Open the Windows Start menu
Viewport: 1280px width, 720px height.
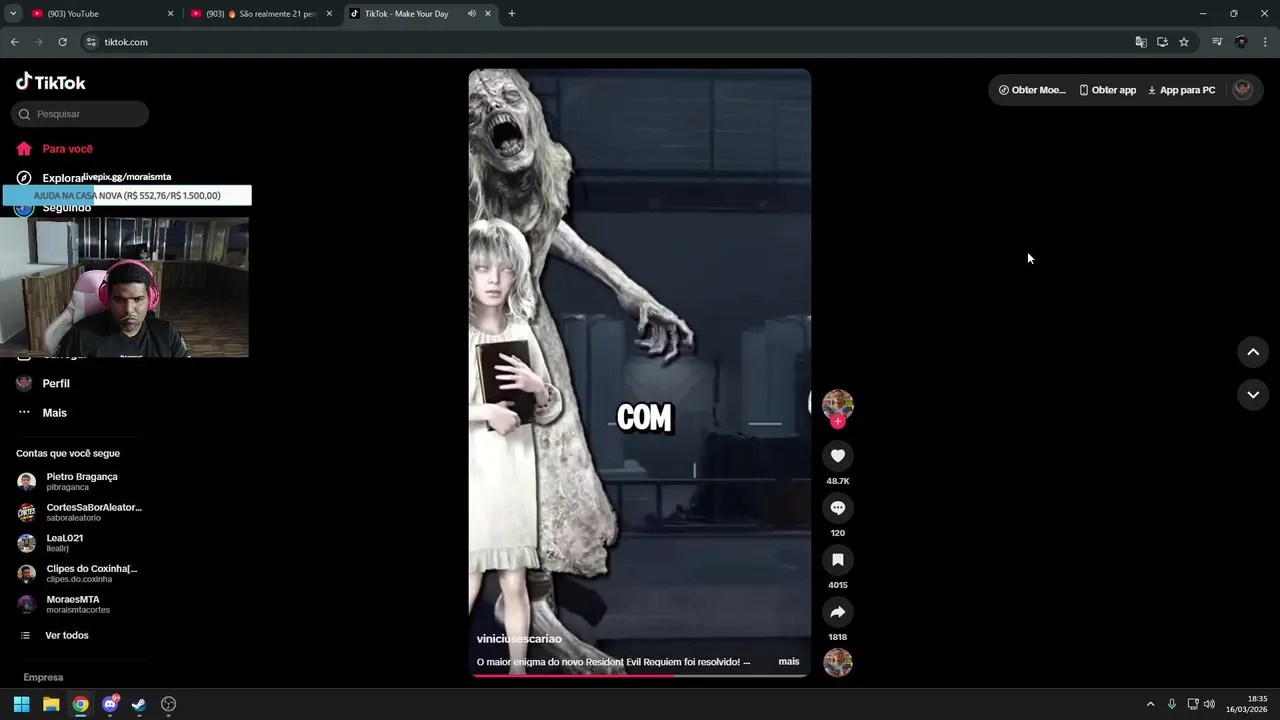pos(21,704)
